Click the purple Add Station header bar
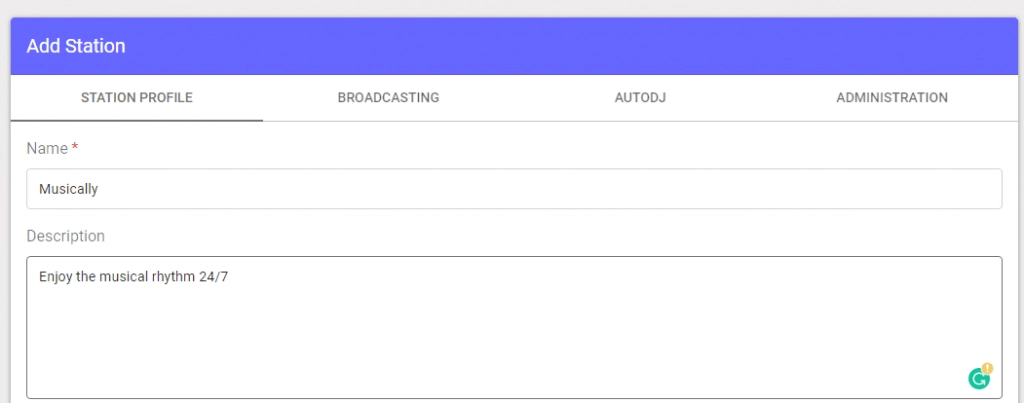The height and width of the screenshot is (403, 1024). pyautogui.click(x=514, y=46)
